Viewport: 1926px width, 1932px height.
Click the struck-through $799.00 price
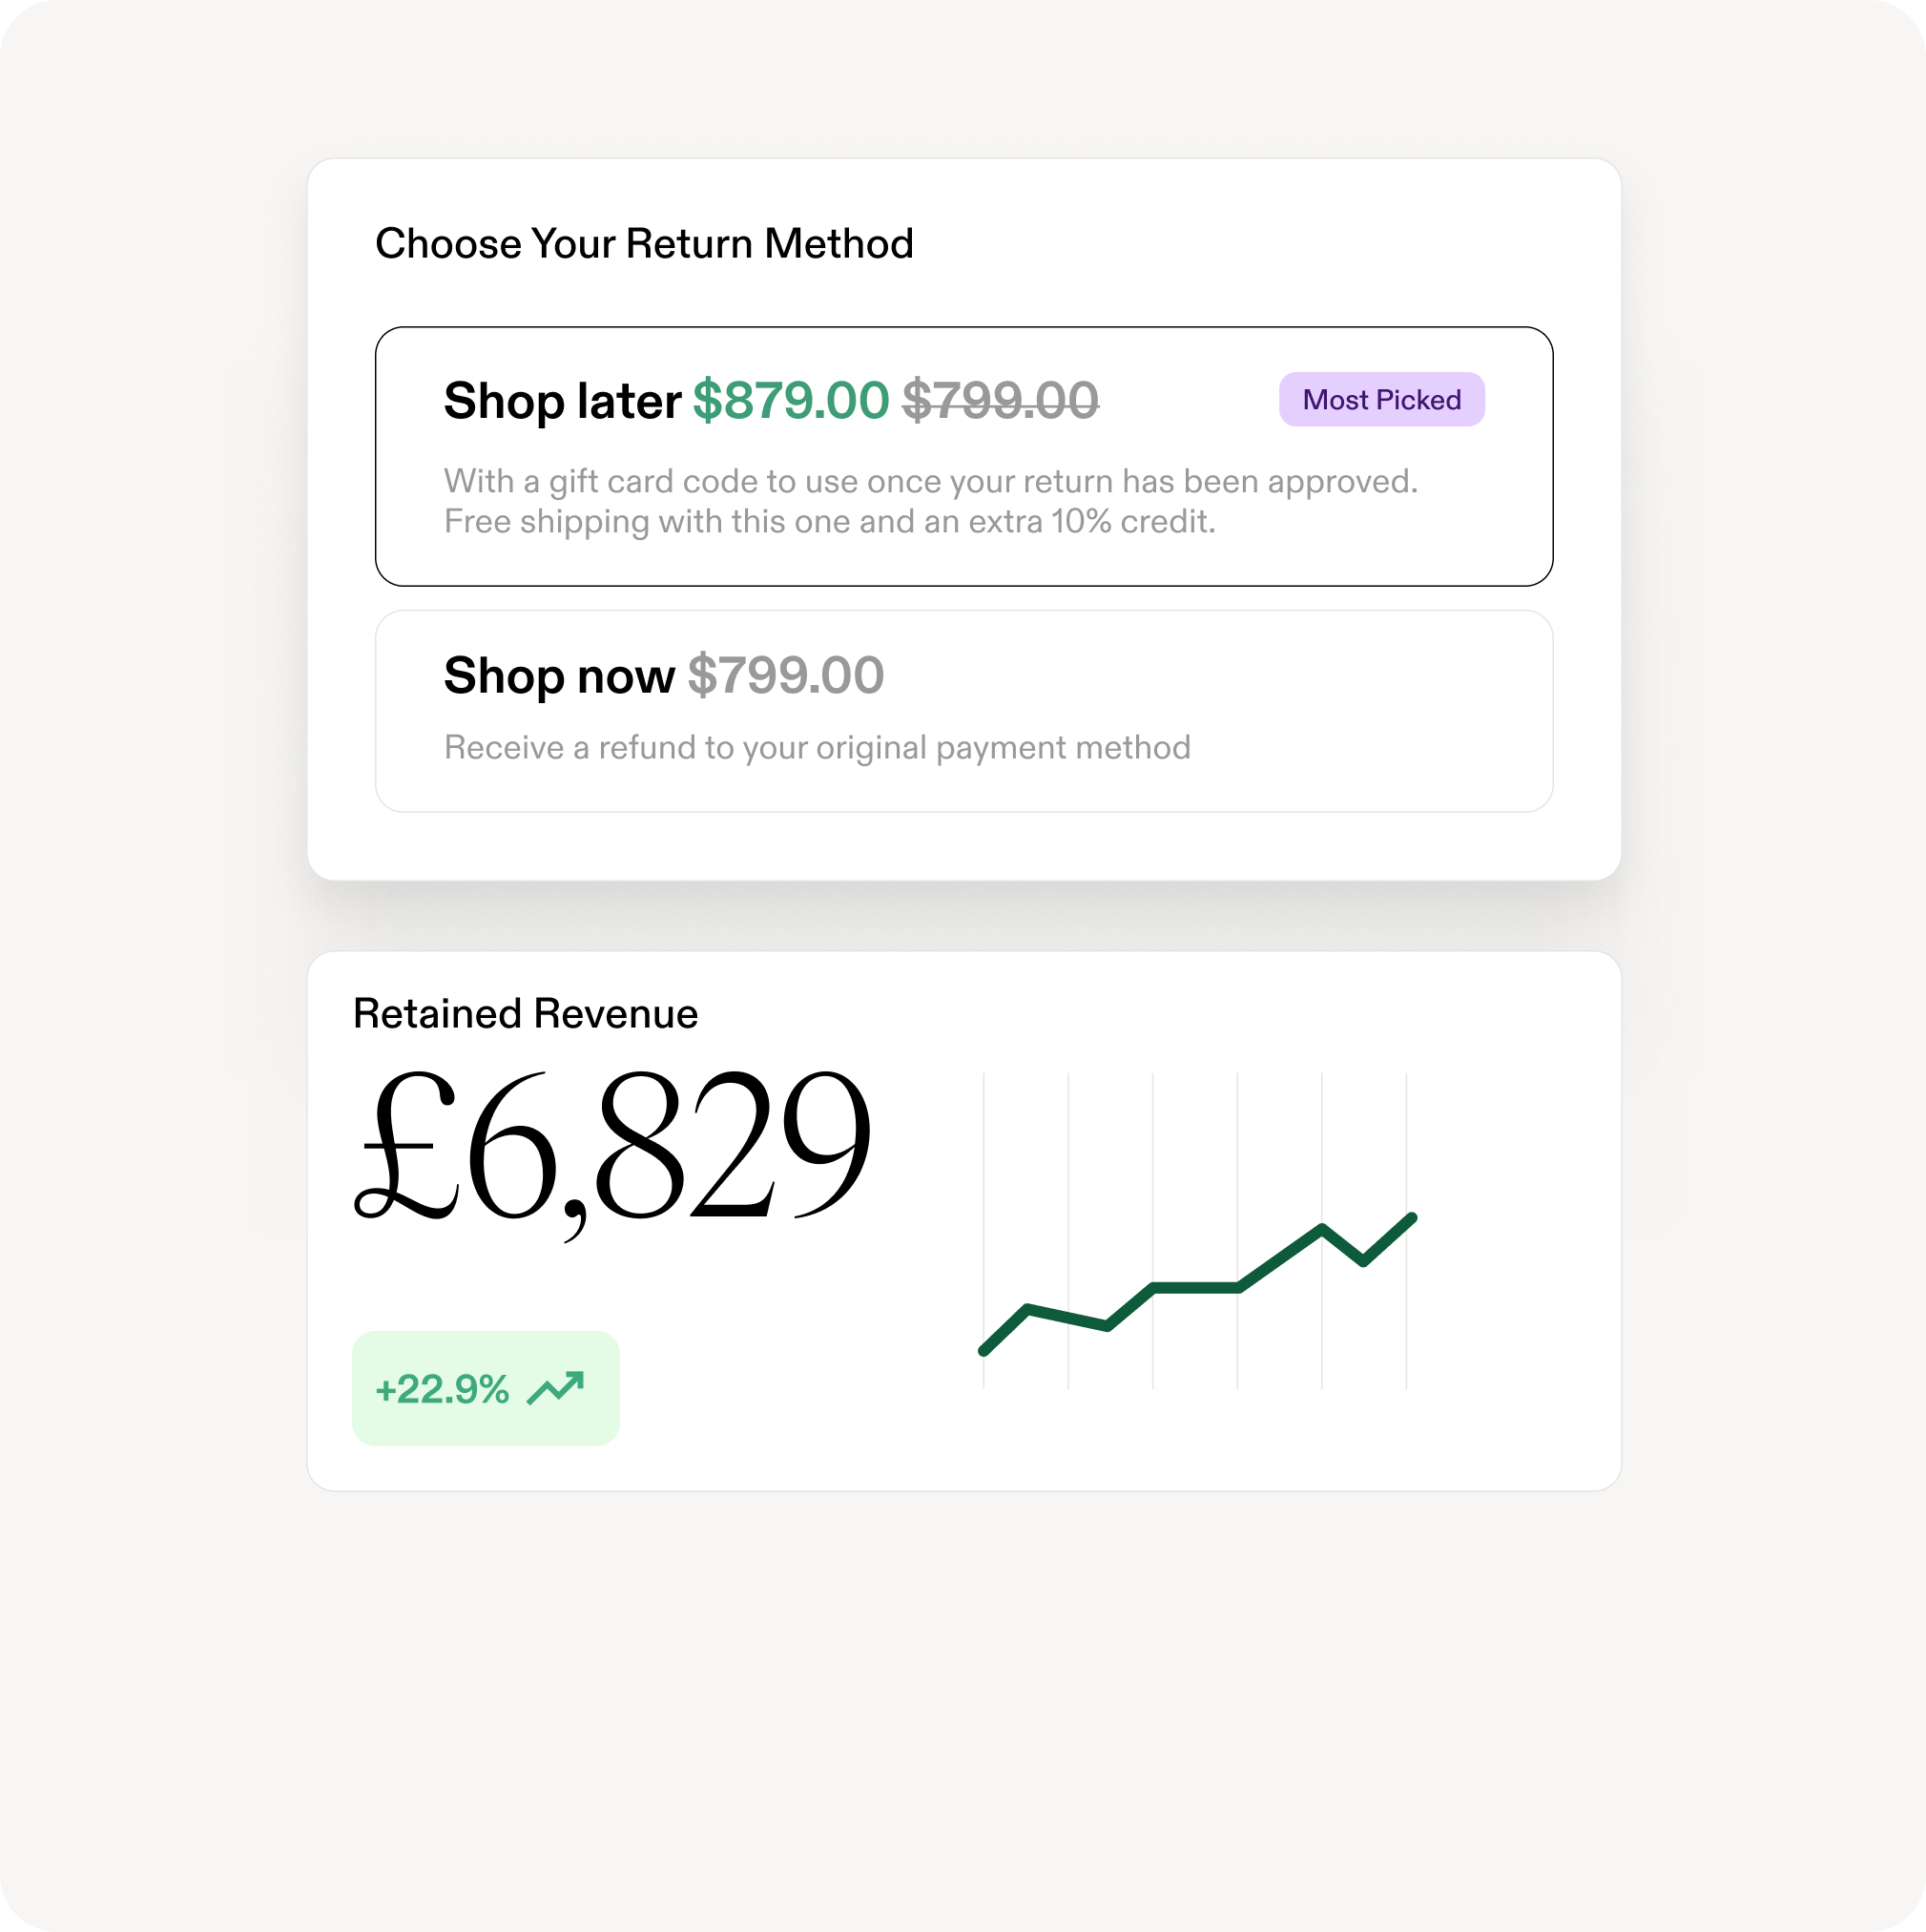click(1000, 401)
